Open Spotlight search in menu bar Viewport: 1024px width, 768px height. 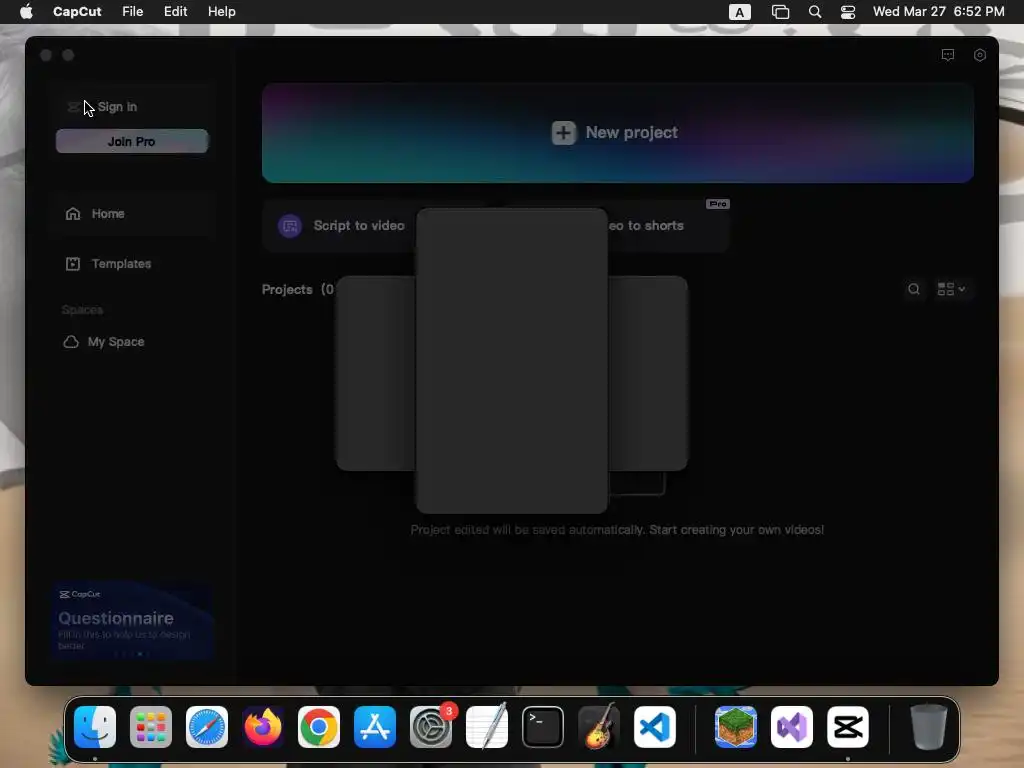[x=814, y=12]
